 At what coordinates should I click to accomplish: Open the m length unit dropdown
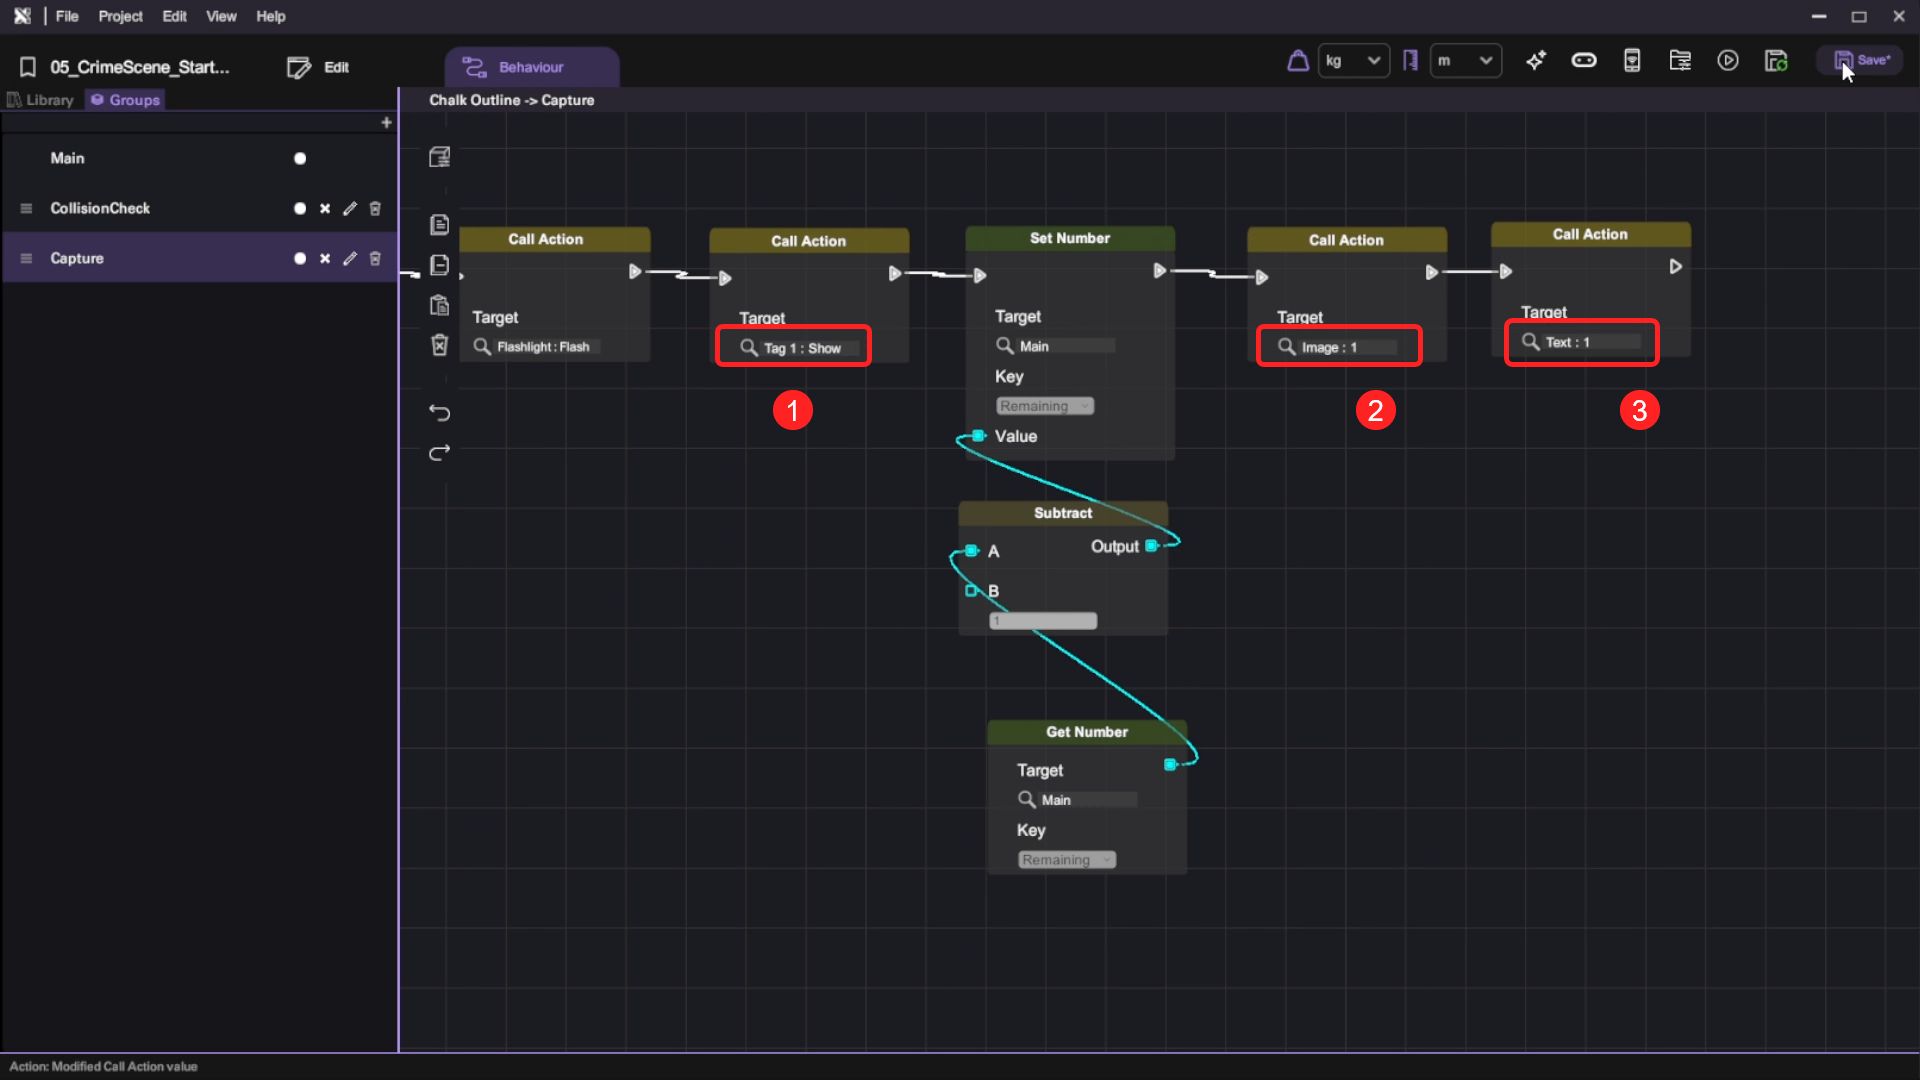pos(1465,61)
